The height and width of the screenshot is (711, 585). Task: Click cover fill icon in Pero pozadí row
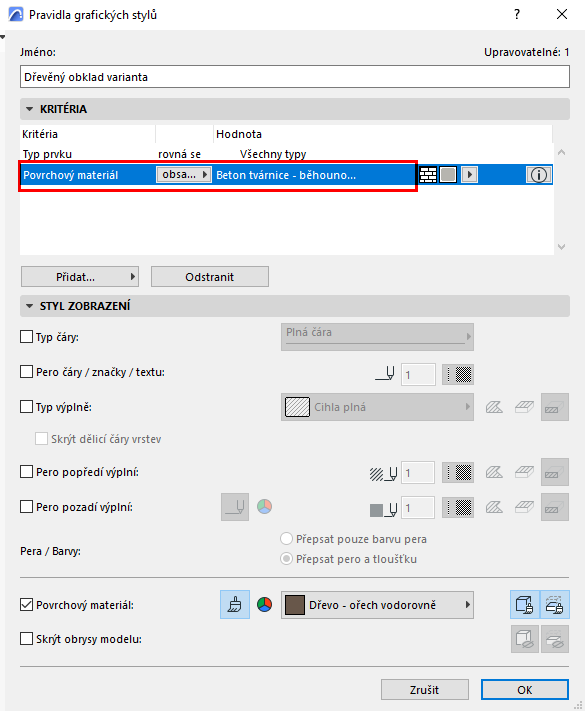[524, 507]
